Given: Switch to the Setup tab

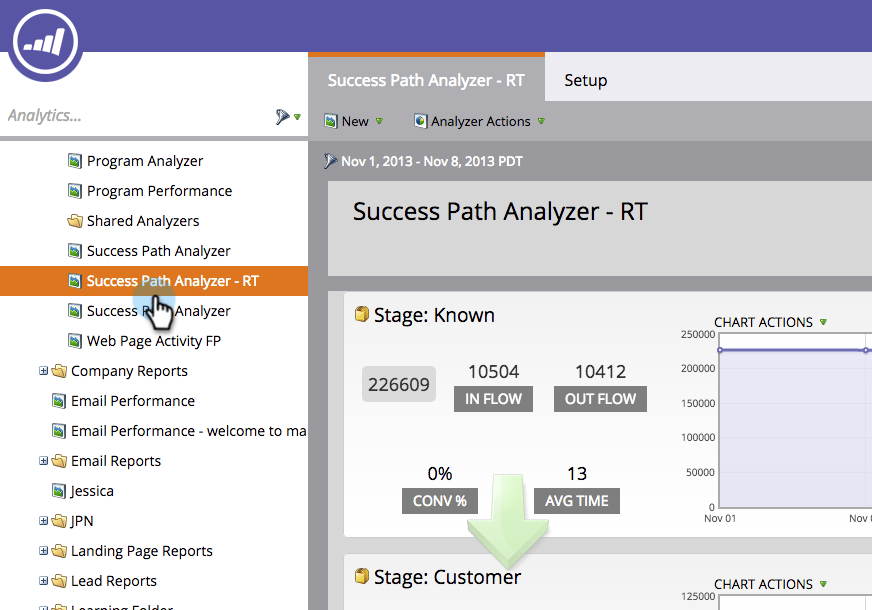Looking at the screenshot, I should [585, 80].
